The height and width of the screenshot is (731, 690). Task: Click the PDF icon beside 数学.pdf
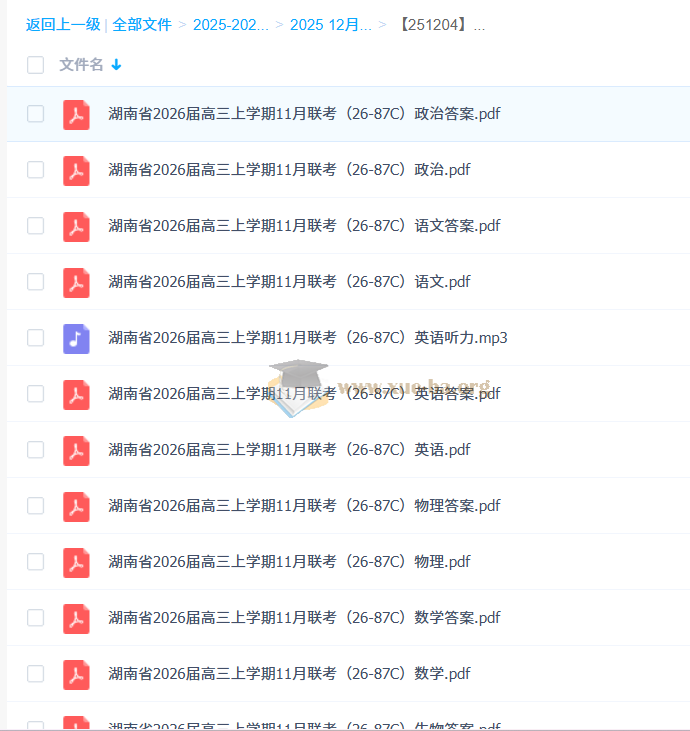(76, 674)
